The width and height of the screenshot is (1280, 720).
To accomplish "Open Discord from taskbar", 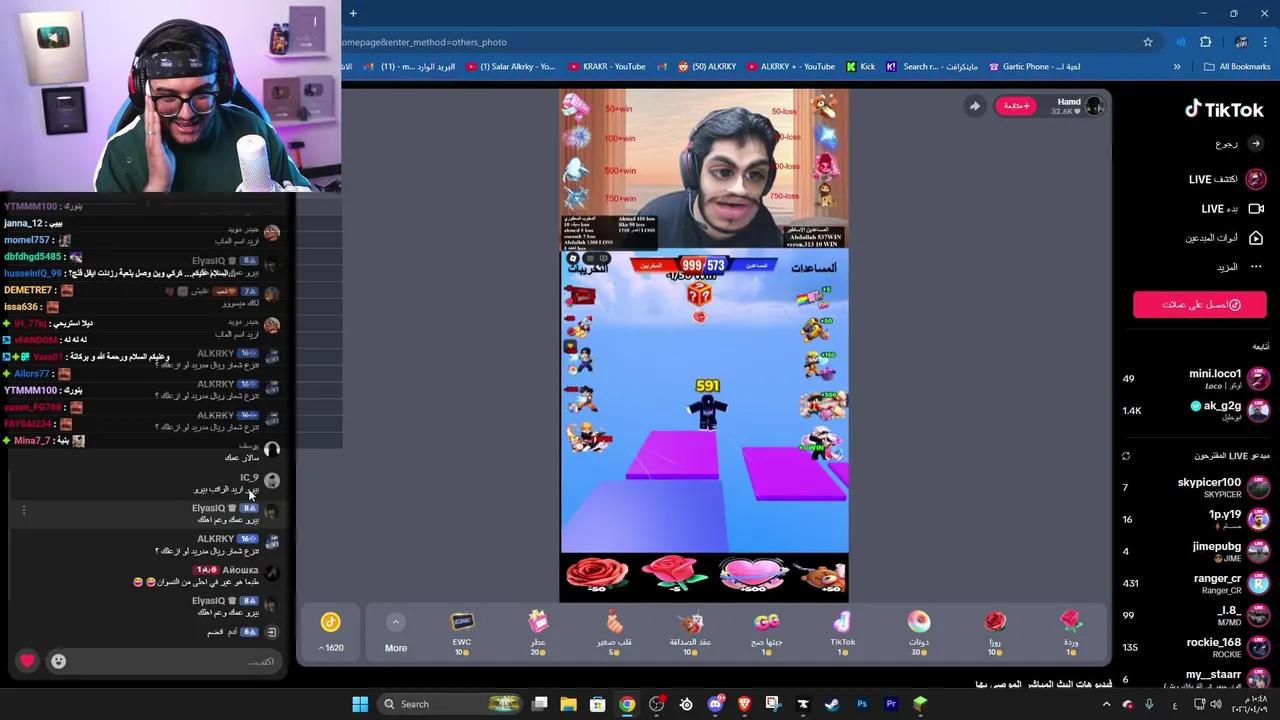I will point(715,704).
